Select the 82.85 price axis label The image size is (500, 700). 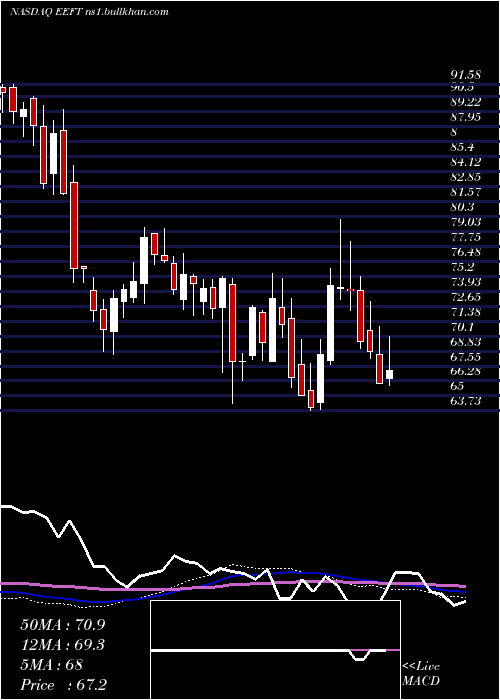pos(466,177)
